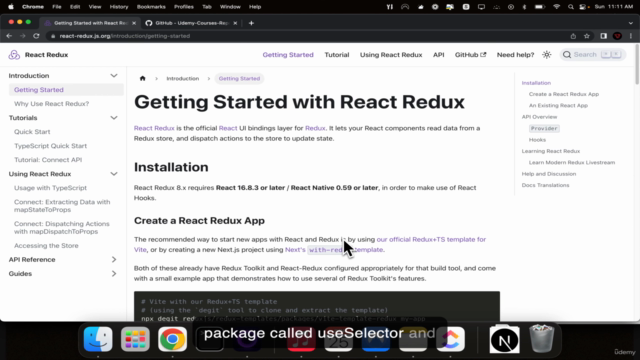Open Connect: Extracting Data with mapStateToProps
Image resolution: width=640 pixels, height=360 pixels.
pos(62,206)
